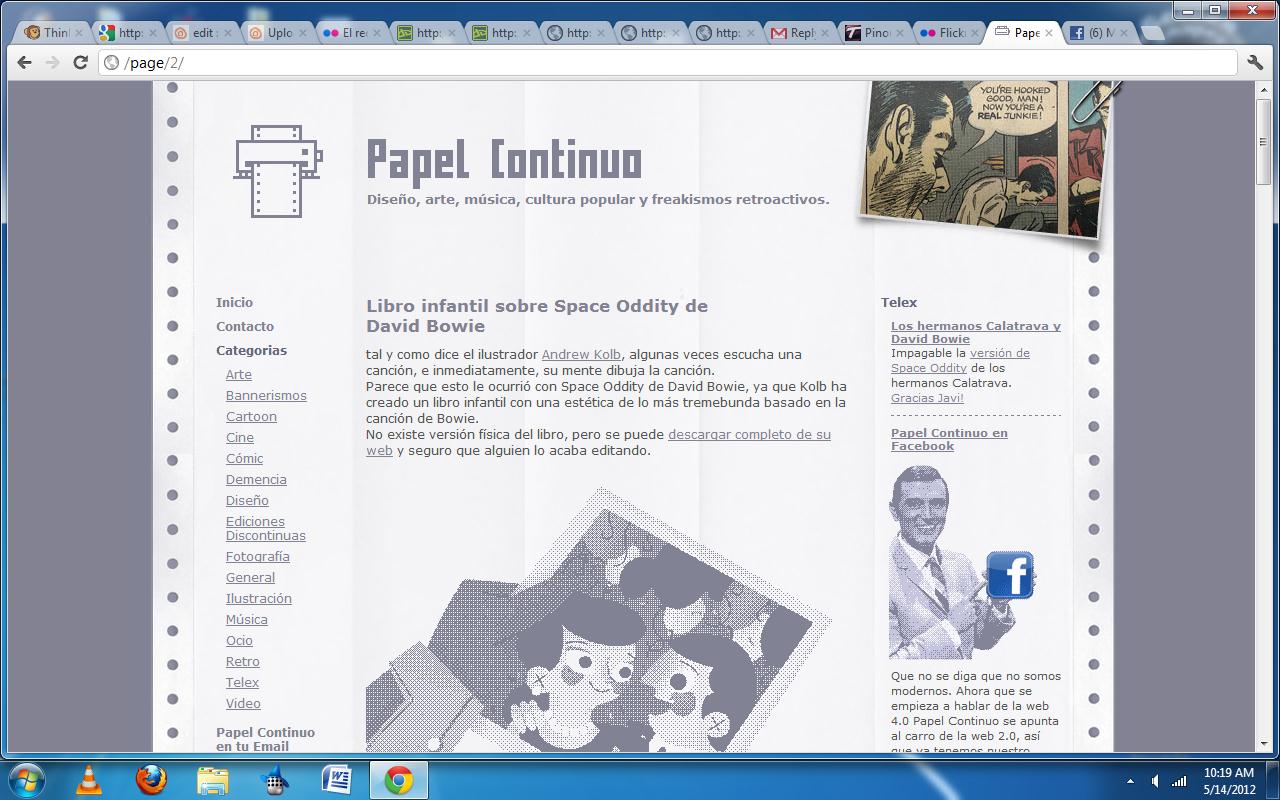Click the browser Forward arrow

coord(52,62)
